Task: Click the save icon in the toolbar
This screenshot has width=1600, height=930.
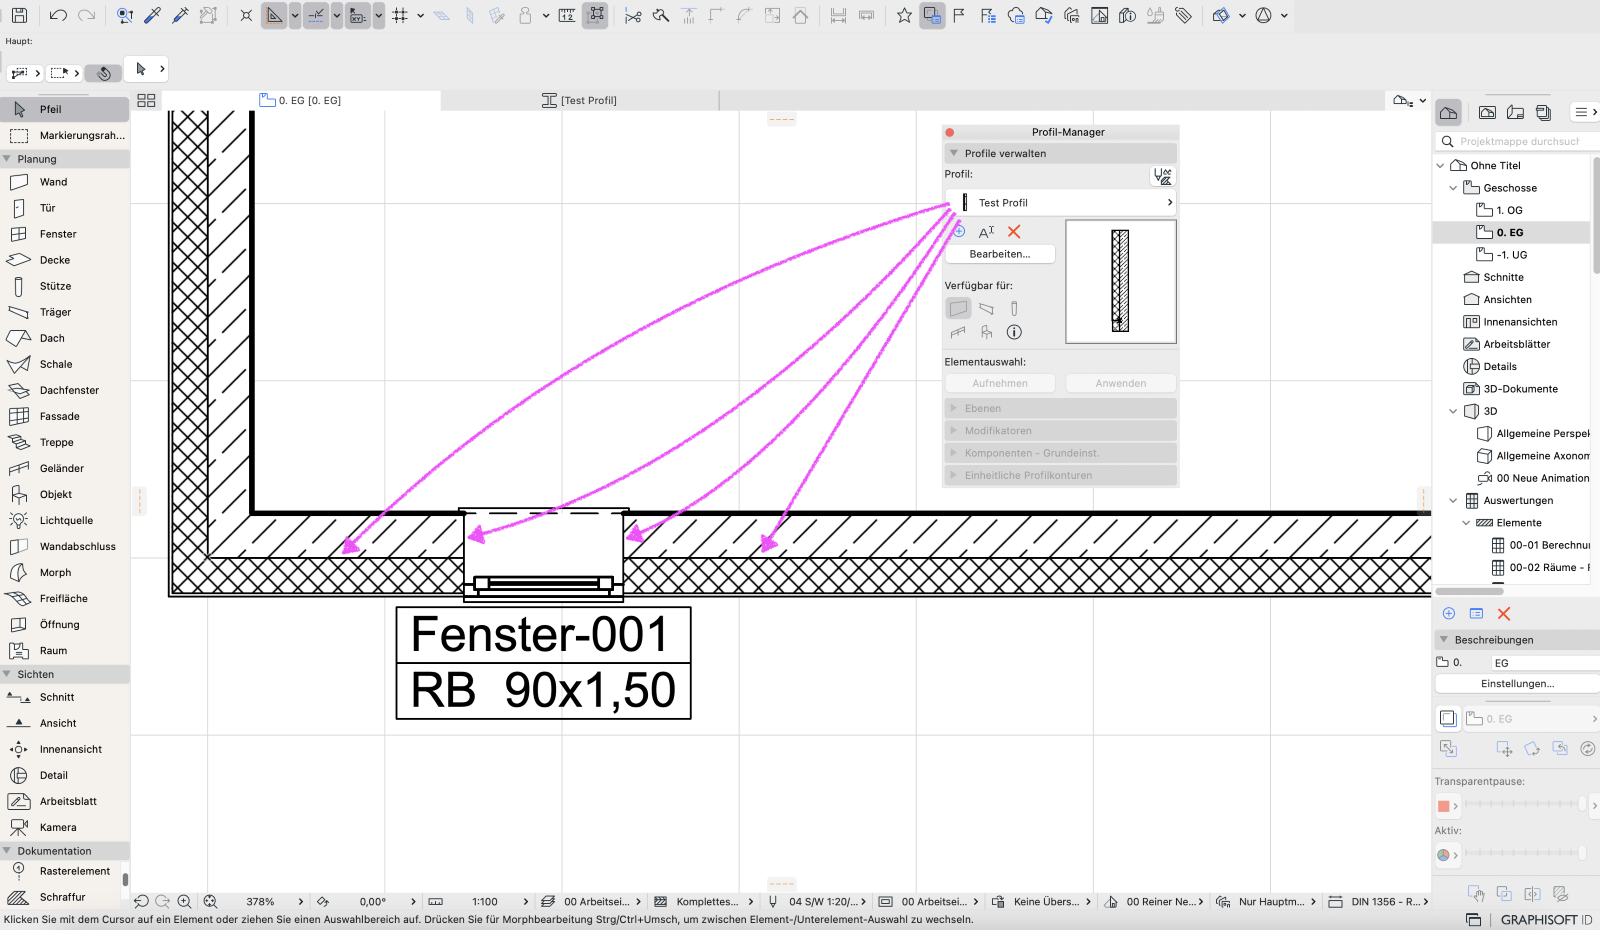Action: (19, 15)
